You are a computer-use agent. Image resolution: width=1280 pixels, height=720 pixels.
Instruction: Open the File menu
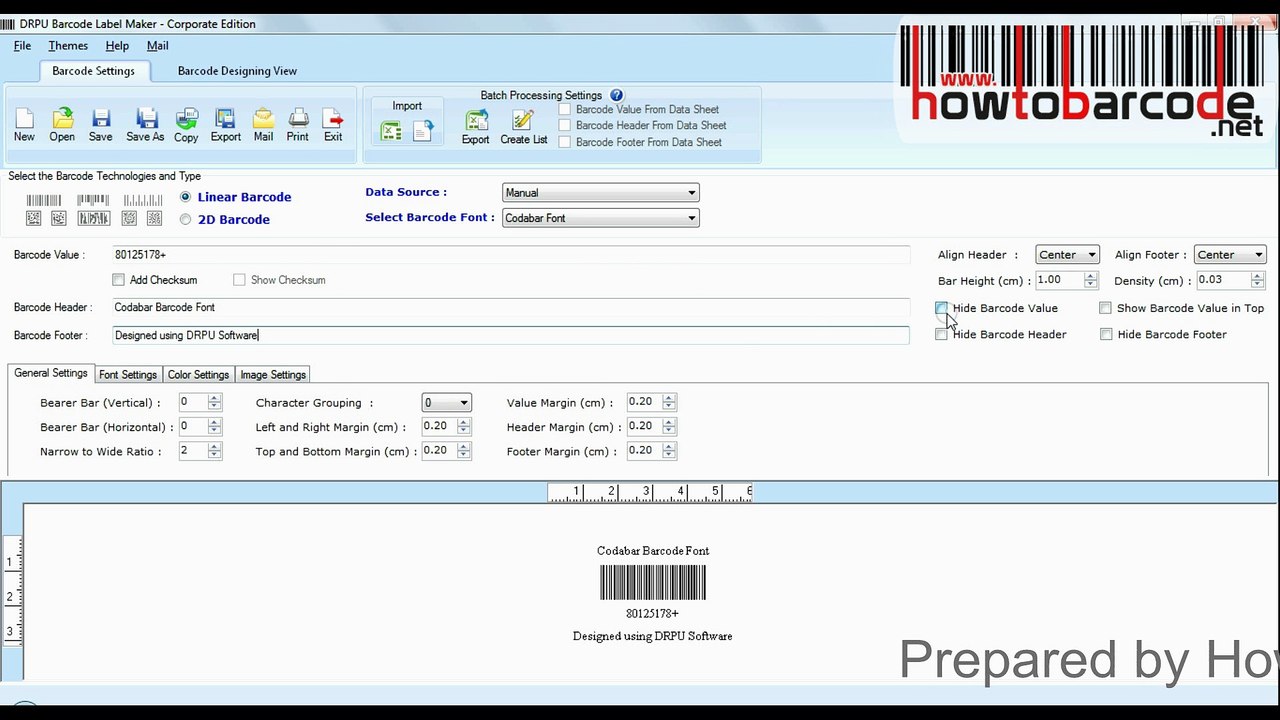22,46
